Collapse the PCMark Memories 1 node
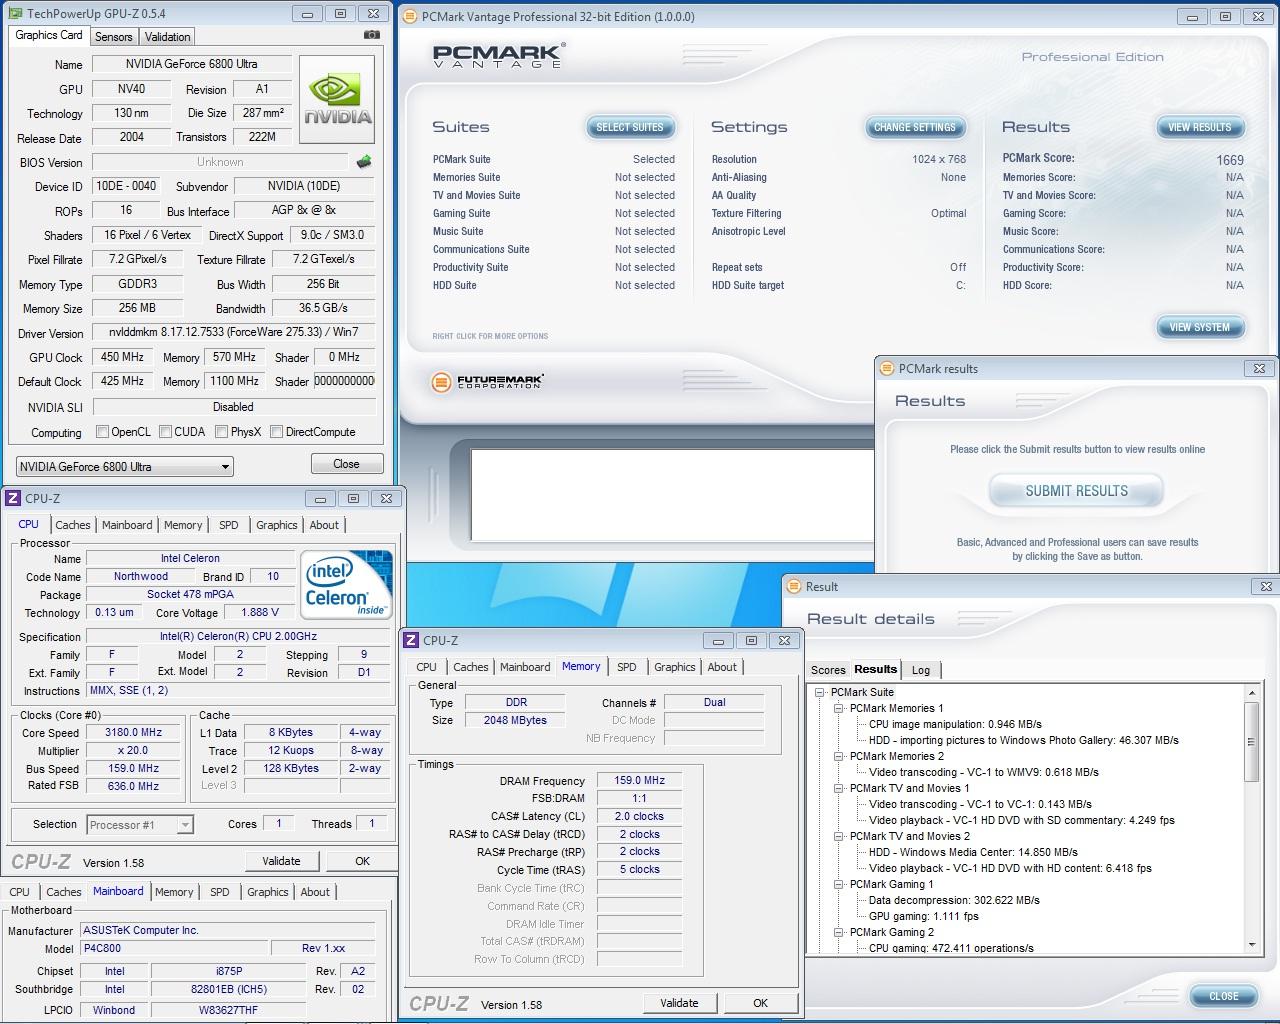Image resolution: width=1280 pixels, height=1024 pixels. 839,708
